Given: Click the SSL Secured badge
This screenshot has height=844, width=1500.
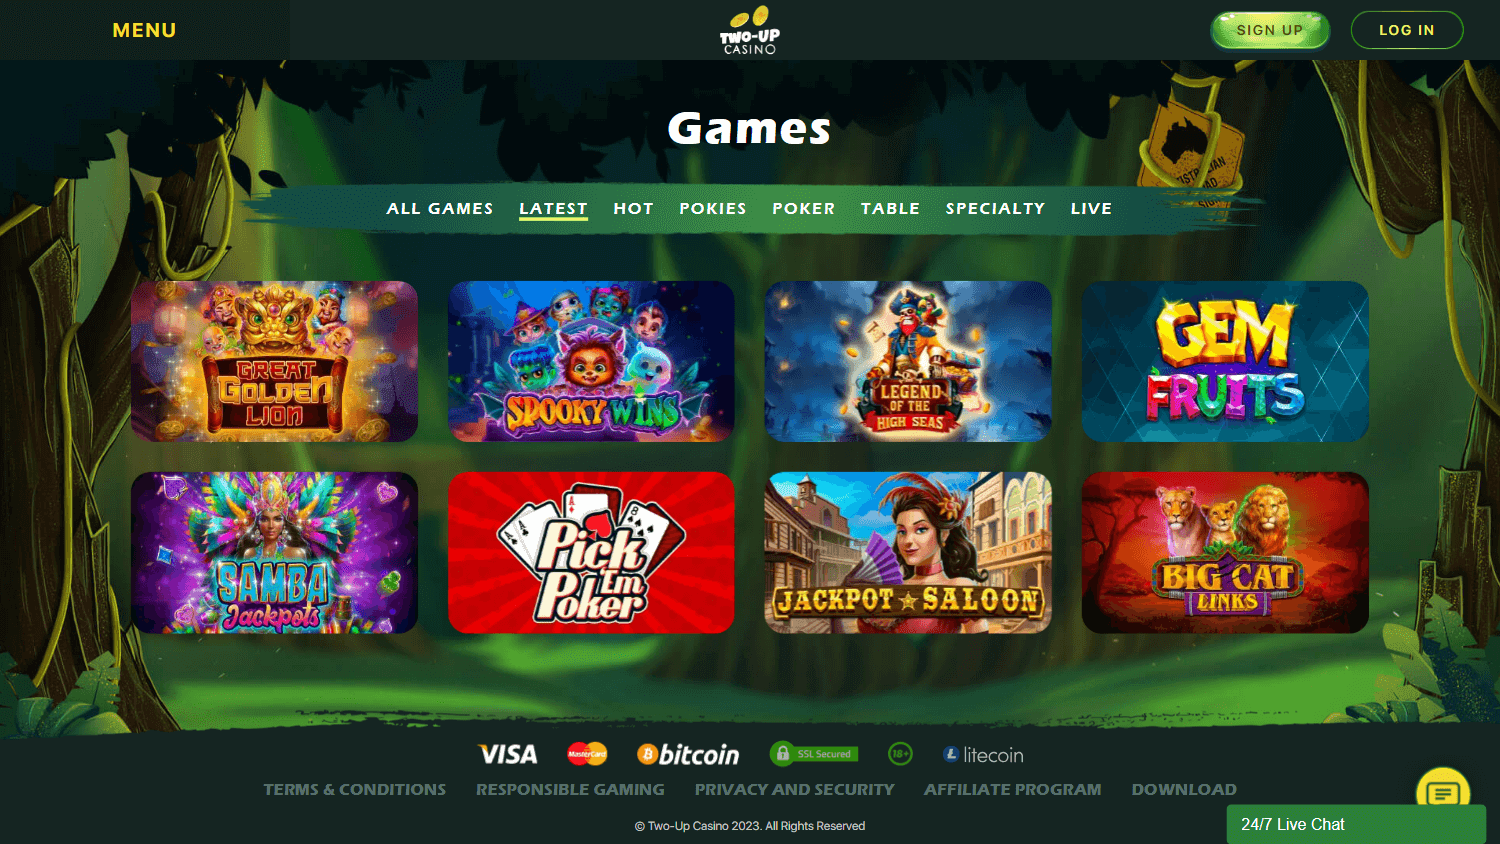Looking at the screenshot, I should pos(814,754).
